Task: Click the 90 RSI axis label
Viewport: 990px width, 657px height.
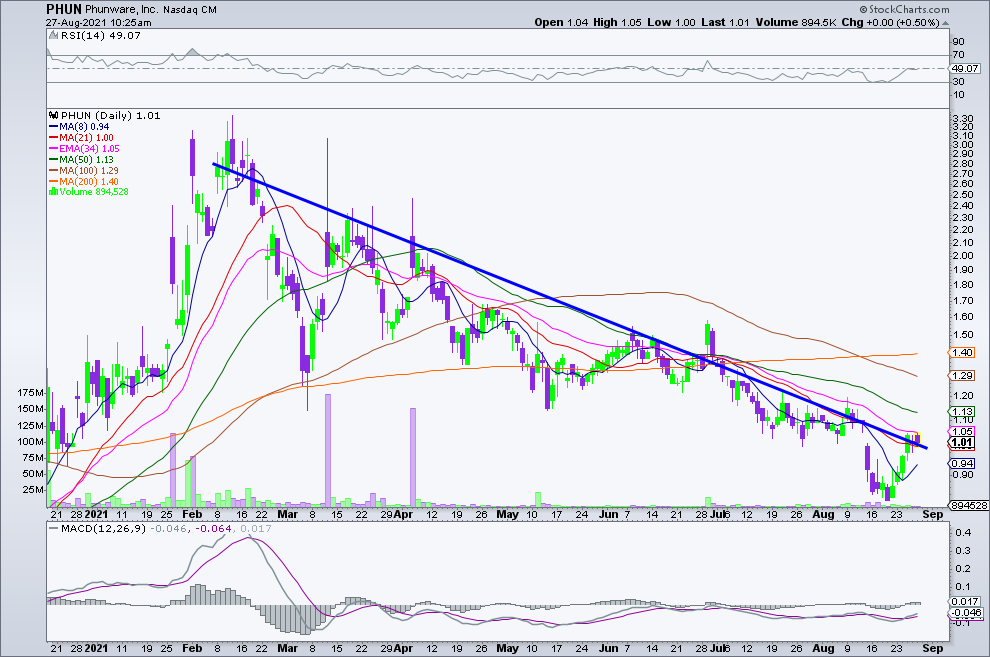Action: (x=958, y=42)
